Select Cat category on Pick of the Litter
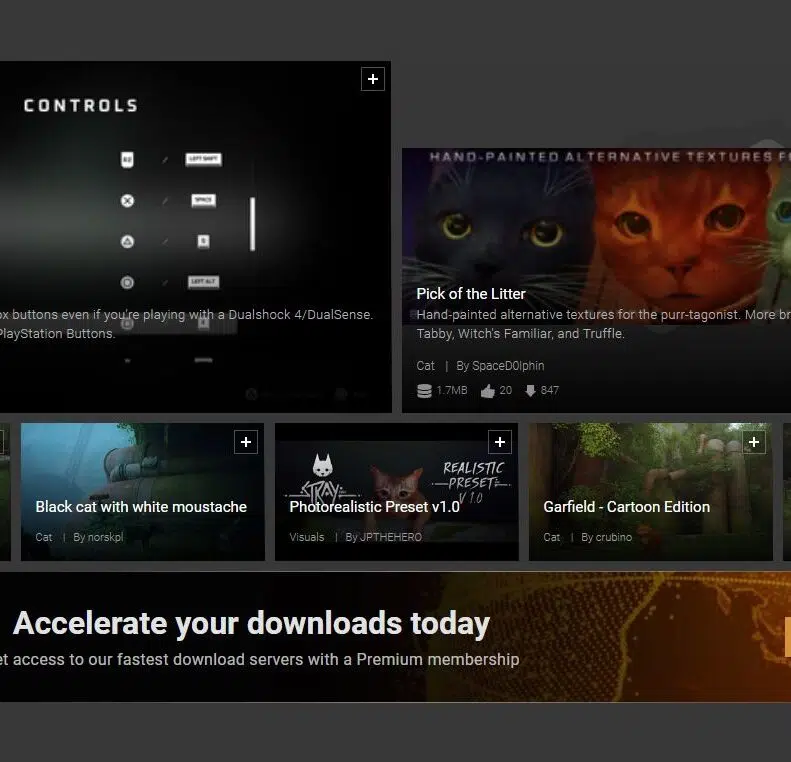This screenshot has height=762, width=791. coord(425,366)
